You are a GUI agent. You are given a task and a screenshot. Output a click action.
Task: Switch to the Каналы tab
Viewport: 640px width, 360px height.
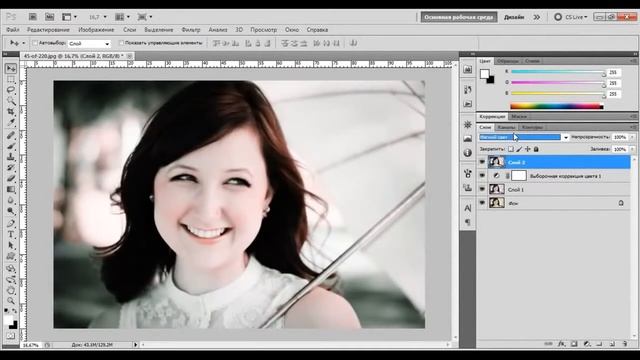(x=506, y=127)
